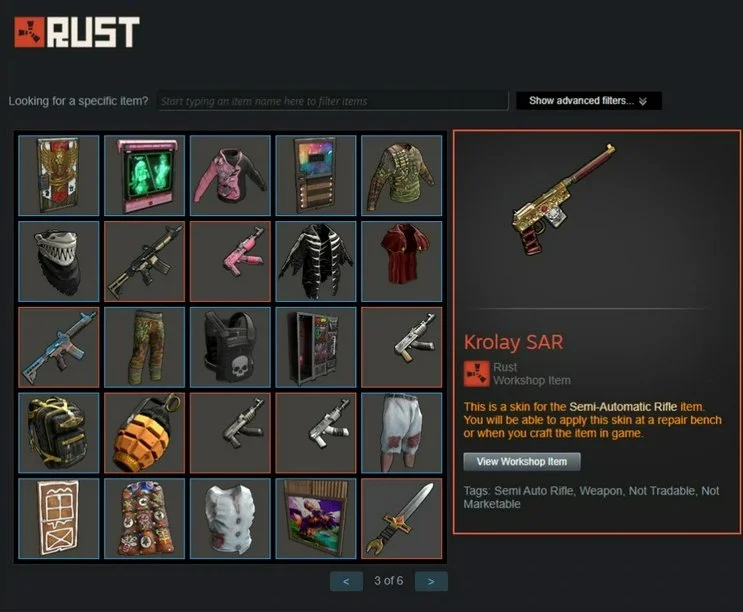Click the Krolay SAR preview image
The image size is (743, 612).
click(564, 199)
